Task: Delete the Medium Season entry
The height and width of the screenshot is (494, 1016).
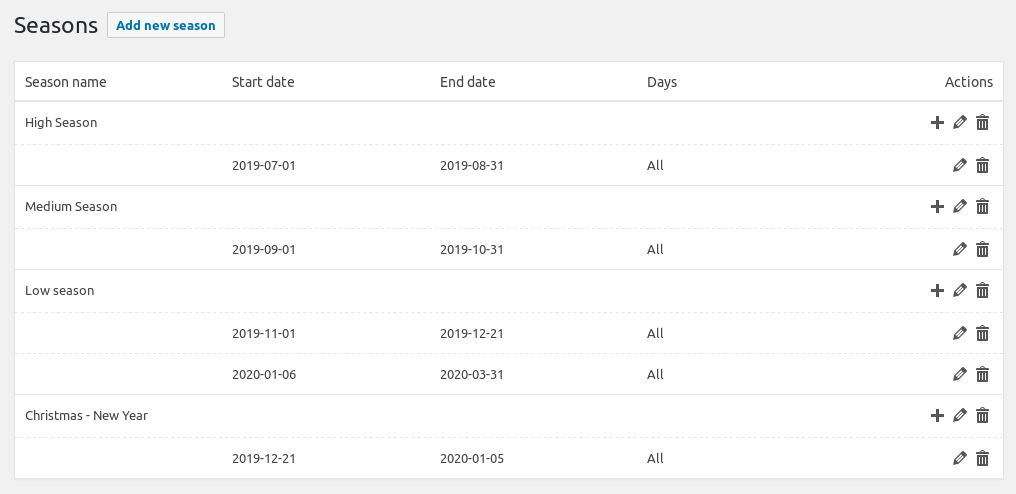Action: 982,207
